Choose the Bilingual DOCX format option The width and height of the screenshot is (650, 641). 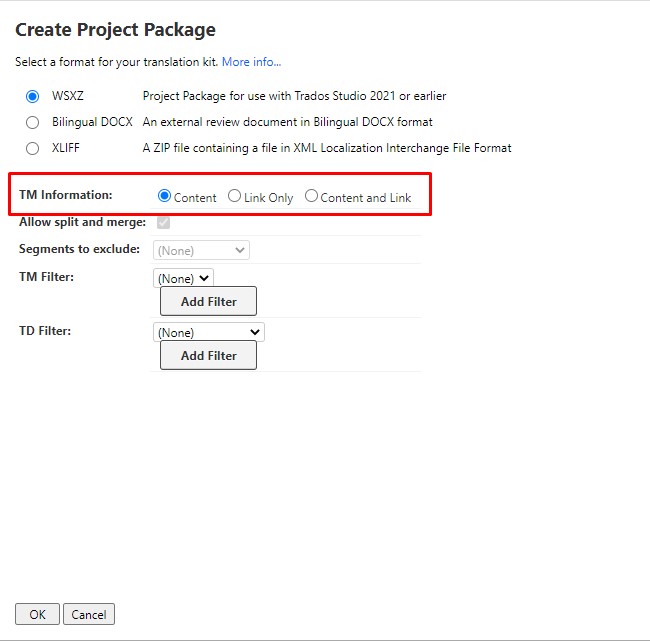tap(33, 122)
